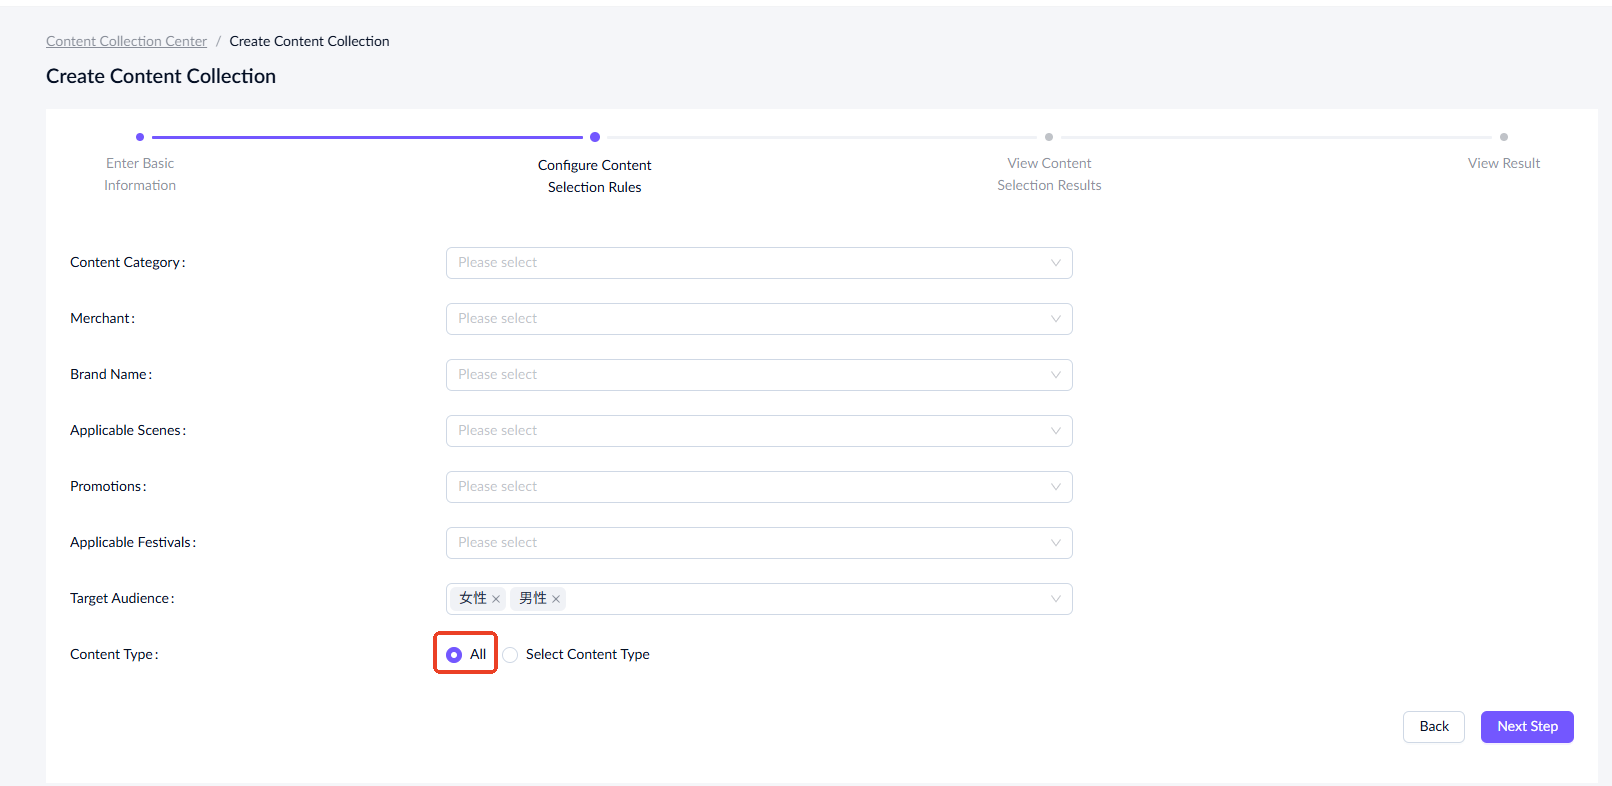Click the Target Audience dropdown arrow
This screenshot has height=786, width=1612.
[x=1055, y=599]
